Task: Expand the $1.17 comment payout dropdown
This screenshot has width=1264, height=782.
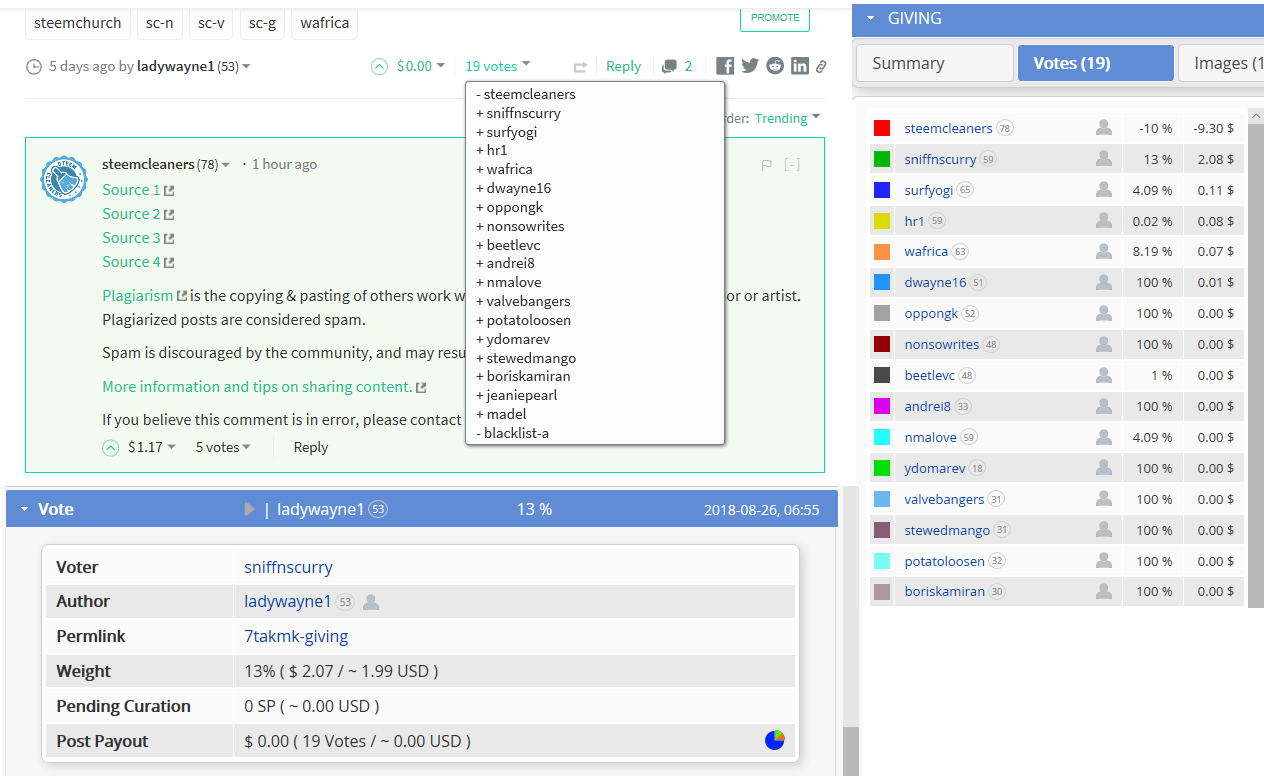Action: point(152,447)
